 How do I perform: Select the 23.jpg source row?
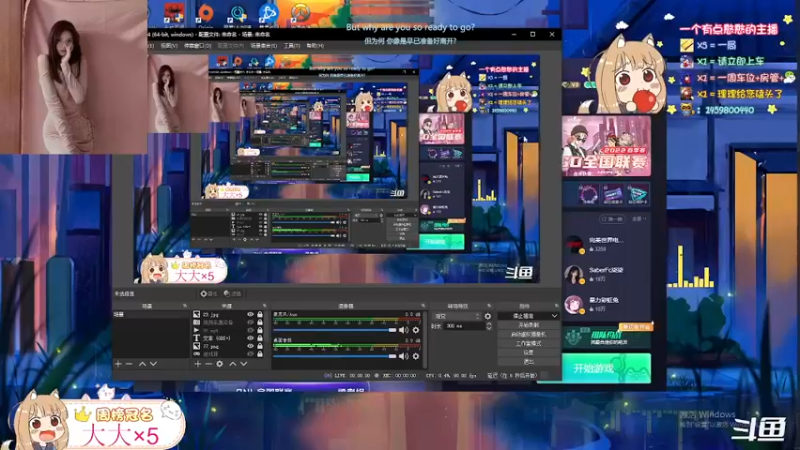tap(227, 315)
